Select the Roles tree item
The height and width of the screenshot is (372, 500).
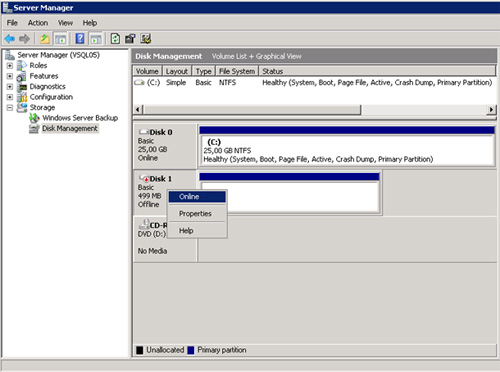pos(38,65)
